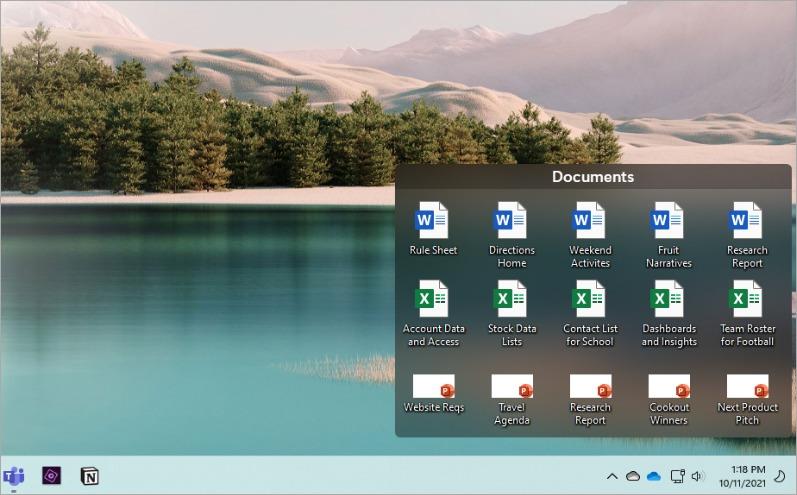Click the Documents fence title bar
This screenshot has width=797, height=495.
coord(593,176)
